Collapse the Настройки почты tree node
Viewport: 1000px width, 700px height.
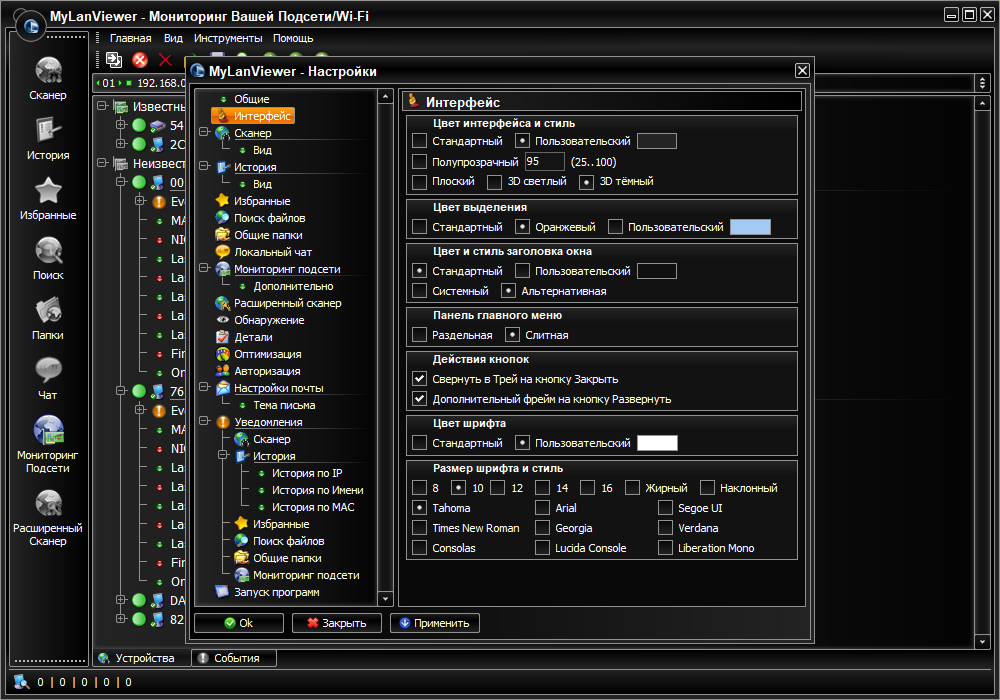point(204,388)
